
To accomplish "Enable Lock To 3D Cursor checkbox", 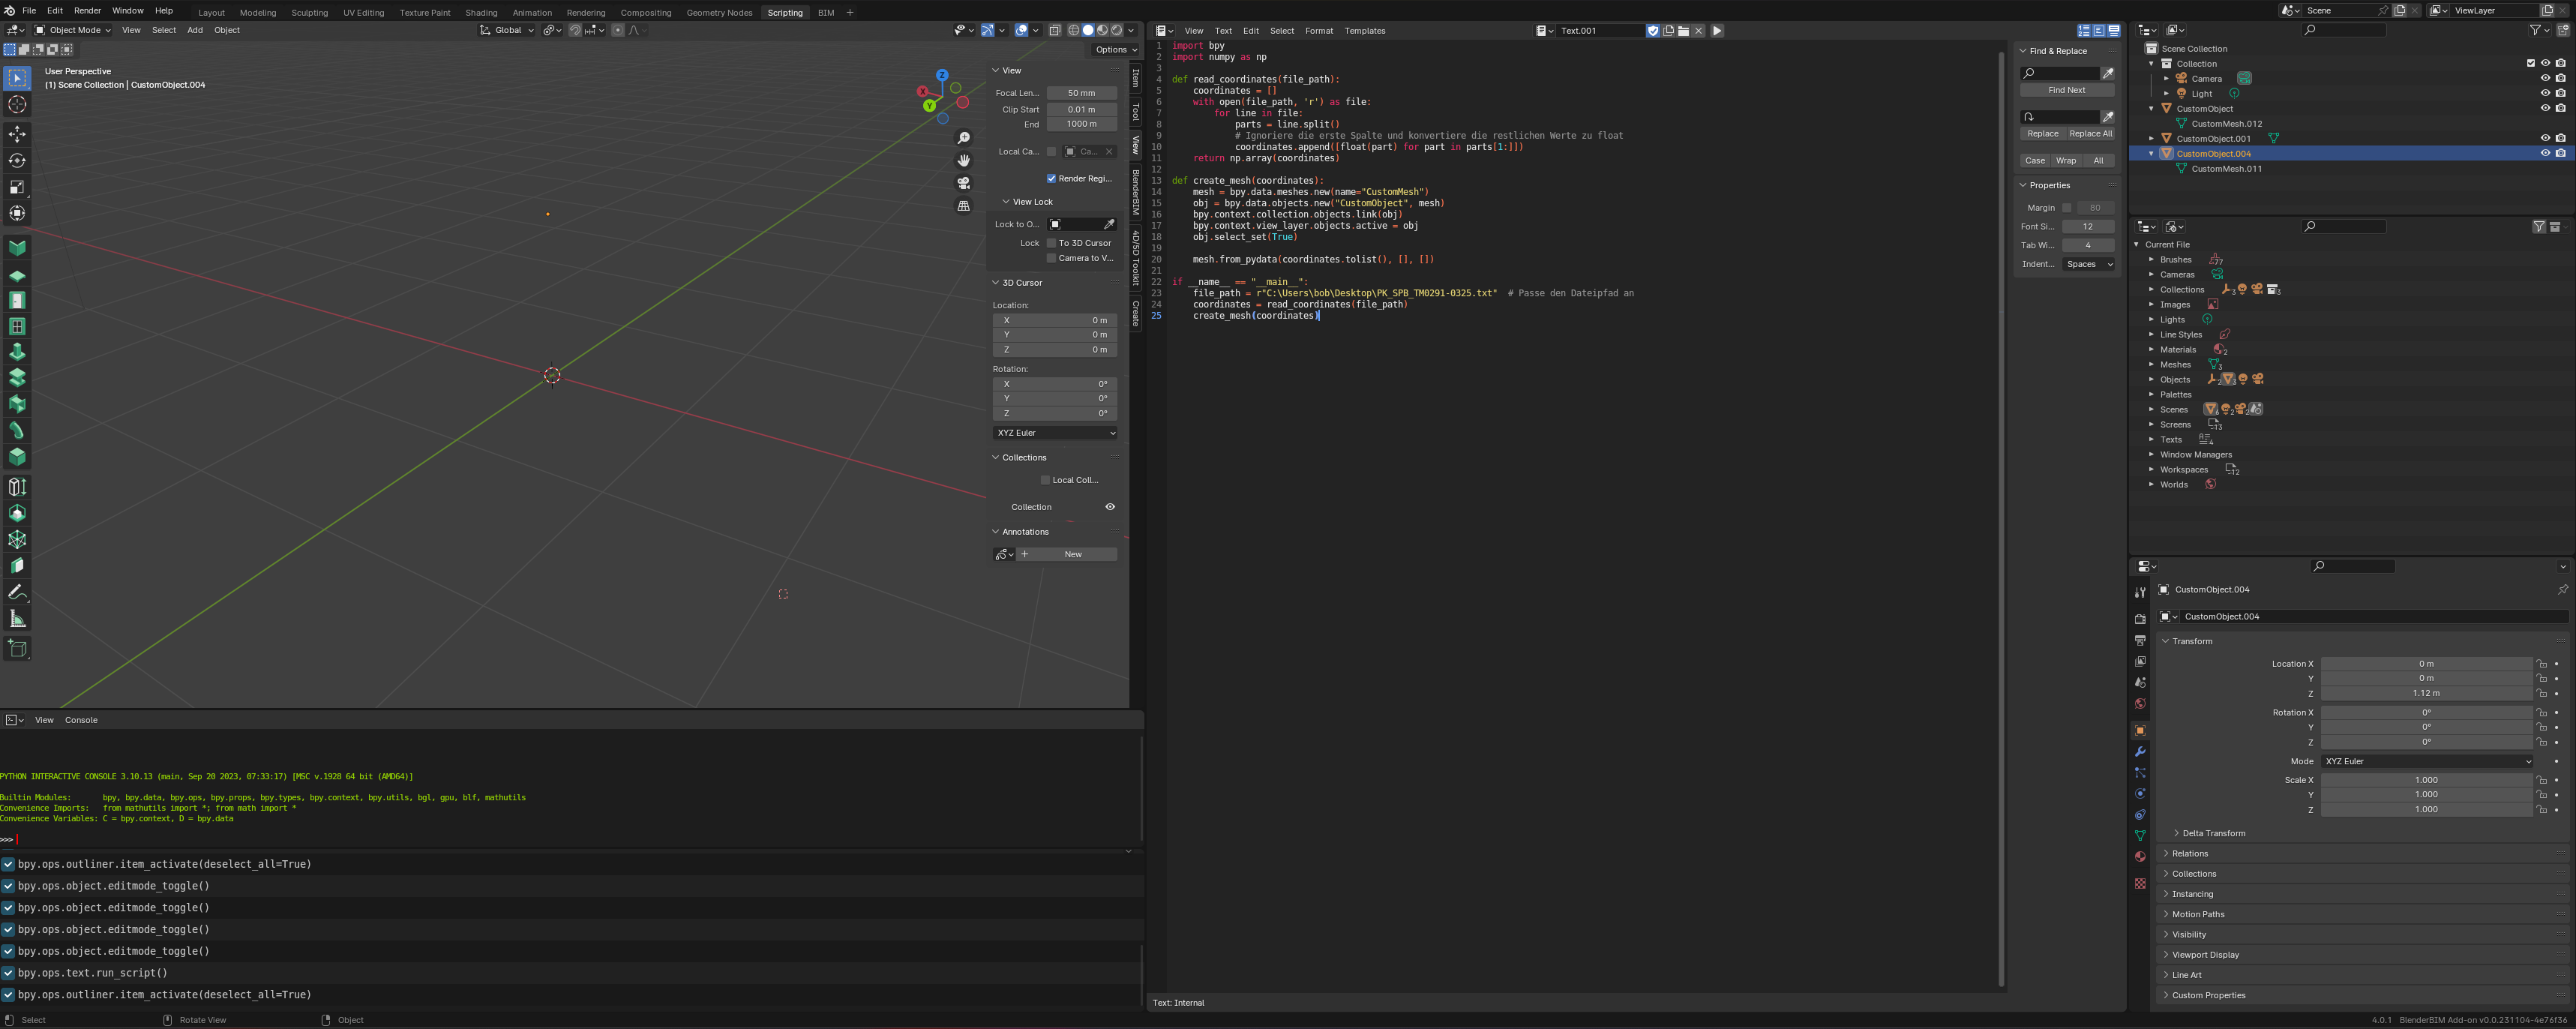I will [x=1051, y=243].
